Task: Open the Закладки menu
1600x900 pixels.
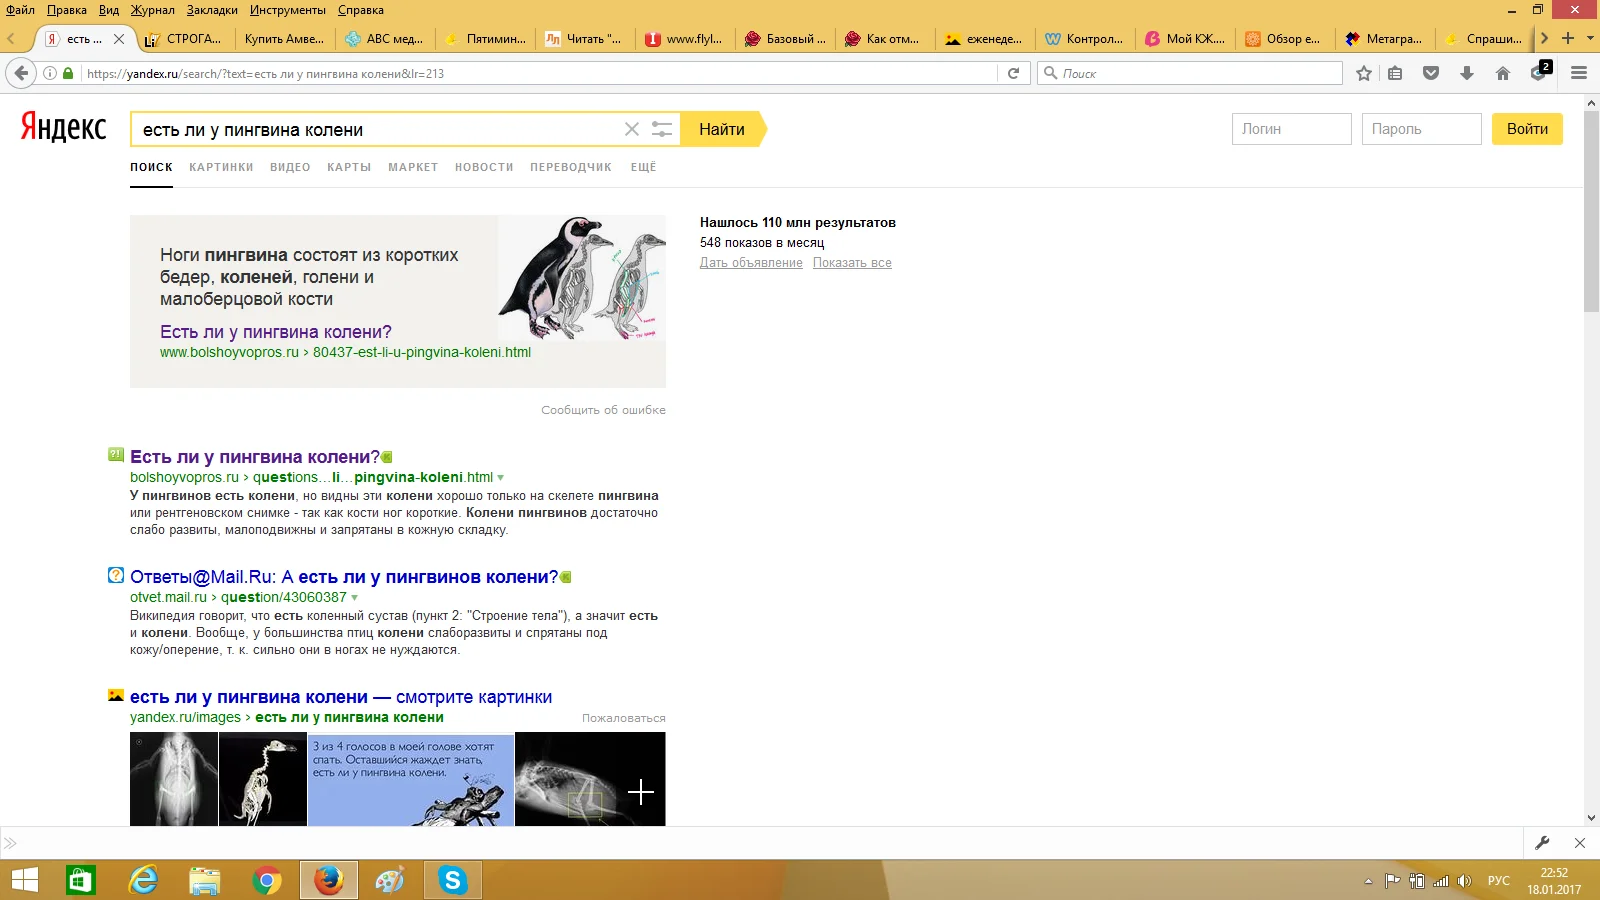Action: pyautogui.click(x=212, y=10)
